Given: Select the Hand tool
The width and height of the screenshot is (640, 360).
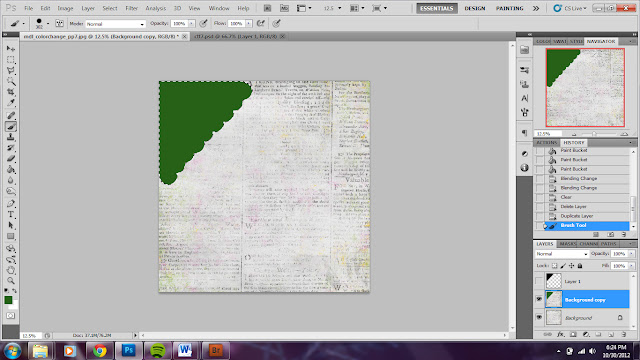Looking at the screenshot, I should tap(11, 270).
